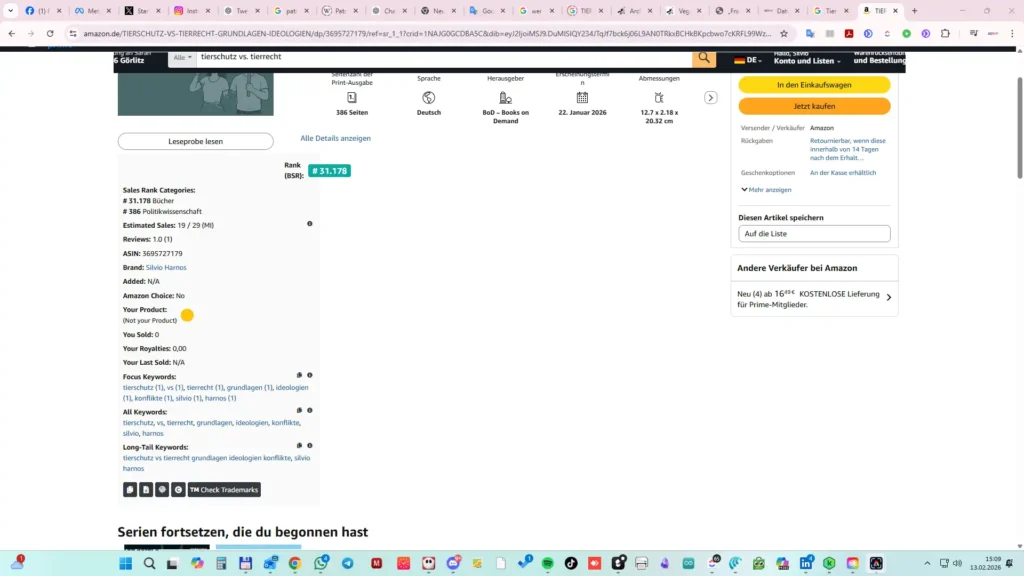Screen dimensions: 1024x576
Task: Open Spotify from the taskbar
Action: (x=549, y=564)
